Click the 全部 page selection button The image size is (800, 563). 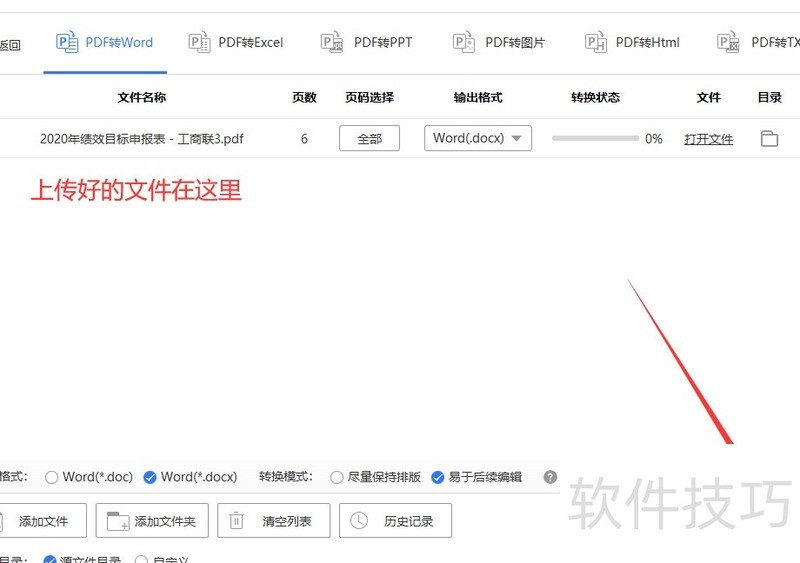click(369, 138)
